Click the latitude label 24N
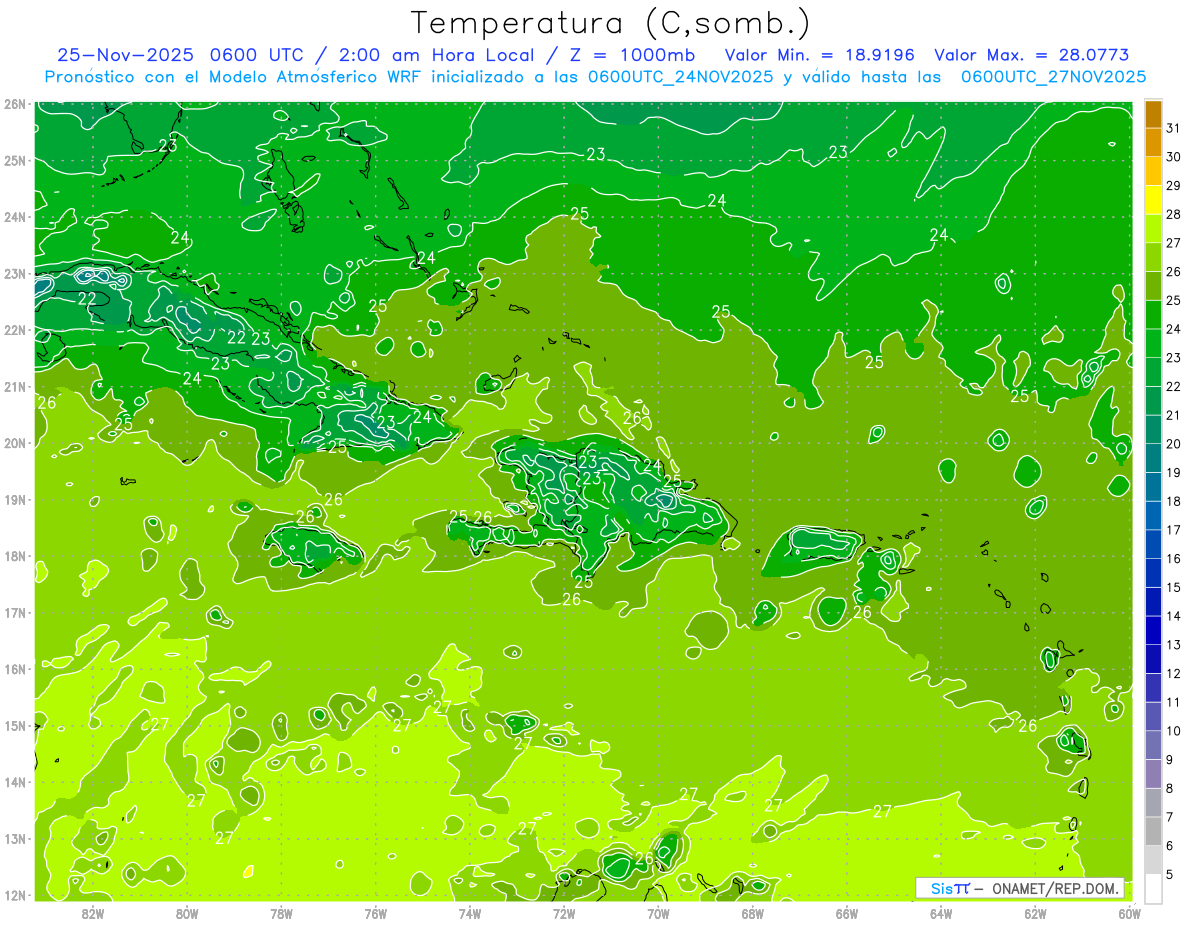 (15, 217)
